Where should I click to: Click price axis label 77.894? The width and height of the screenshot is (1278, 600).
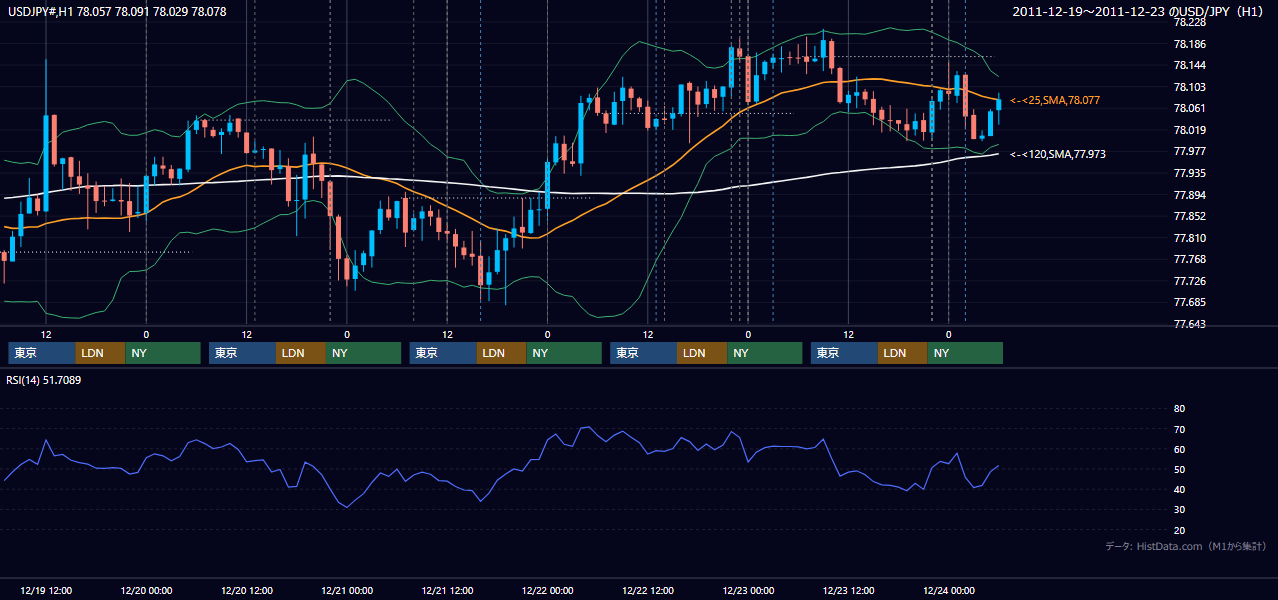coord(1189,195)
